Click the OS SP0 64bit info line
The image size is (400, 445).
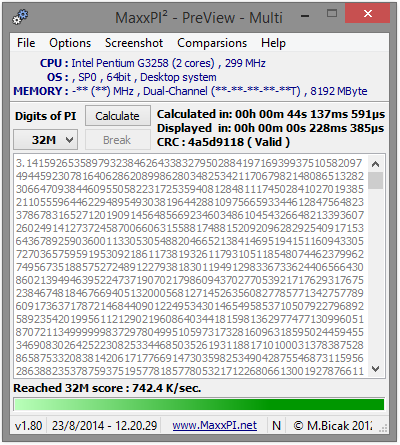pos(132,77)
